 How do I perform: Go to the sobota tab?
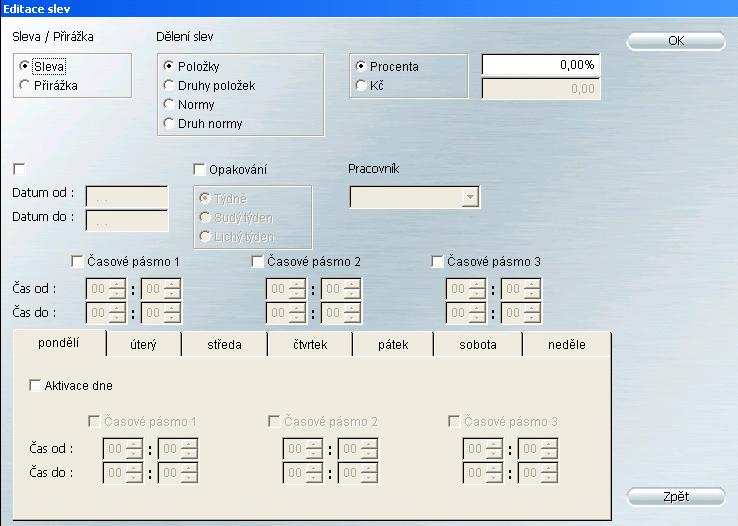coord(477,345)
